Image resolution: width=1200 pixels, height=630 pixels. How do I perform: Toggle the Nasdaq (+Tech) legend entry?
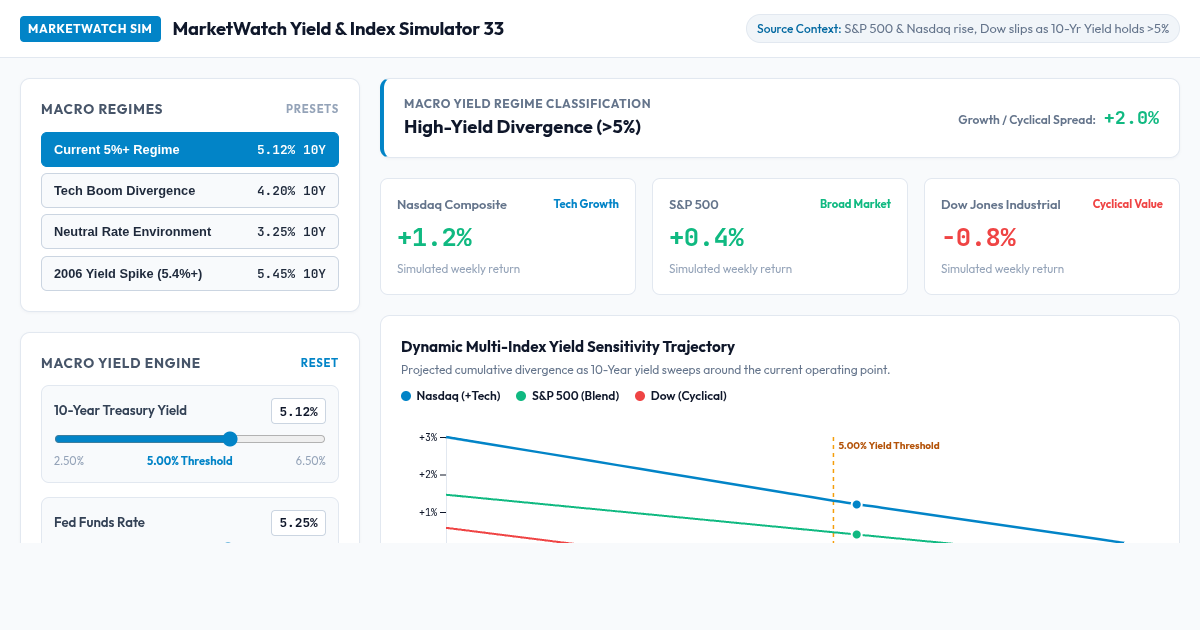[451, 396]
